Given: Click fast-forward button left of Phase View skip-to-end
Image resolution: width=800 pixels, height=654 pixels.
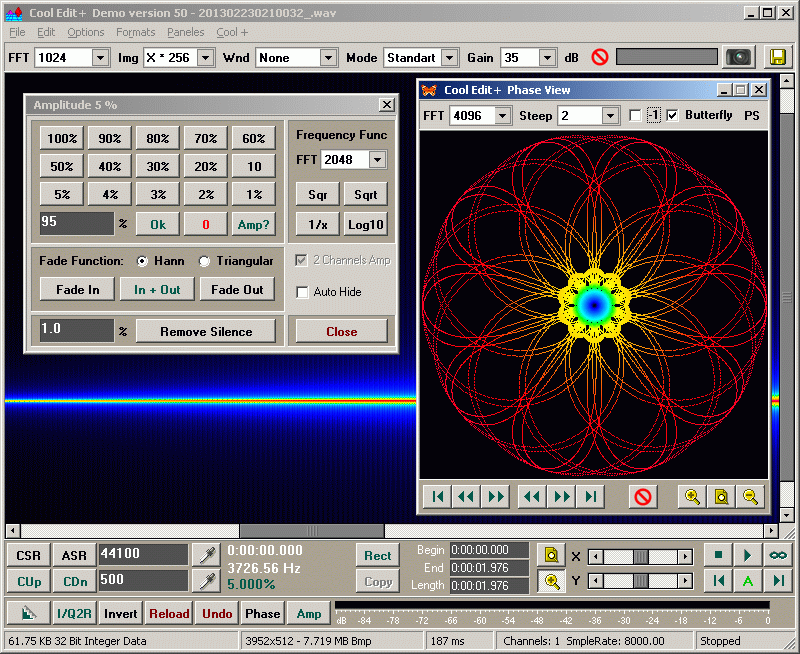Looking at the screenshot, I should click(562, 496).
